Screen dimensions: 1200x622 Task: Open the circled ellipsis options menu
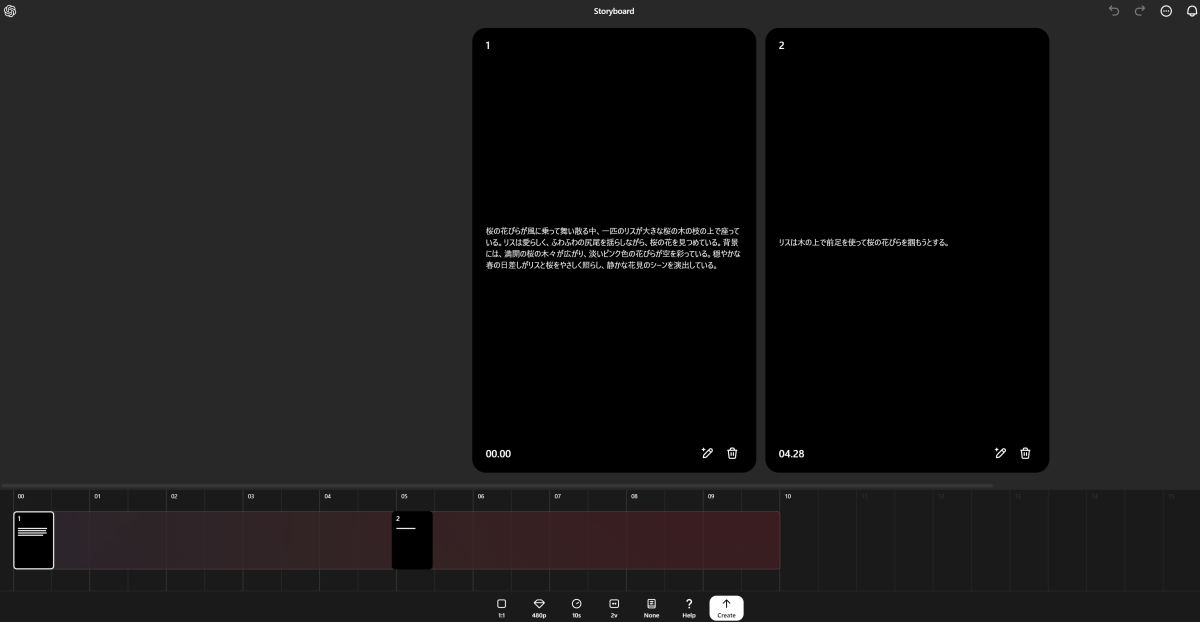point(1165,11)
